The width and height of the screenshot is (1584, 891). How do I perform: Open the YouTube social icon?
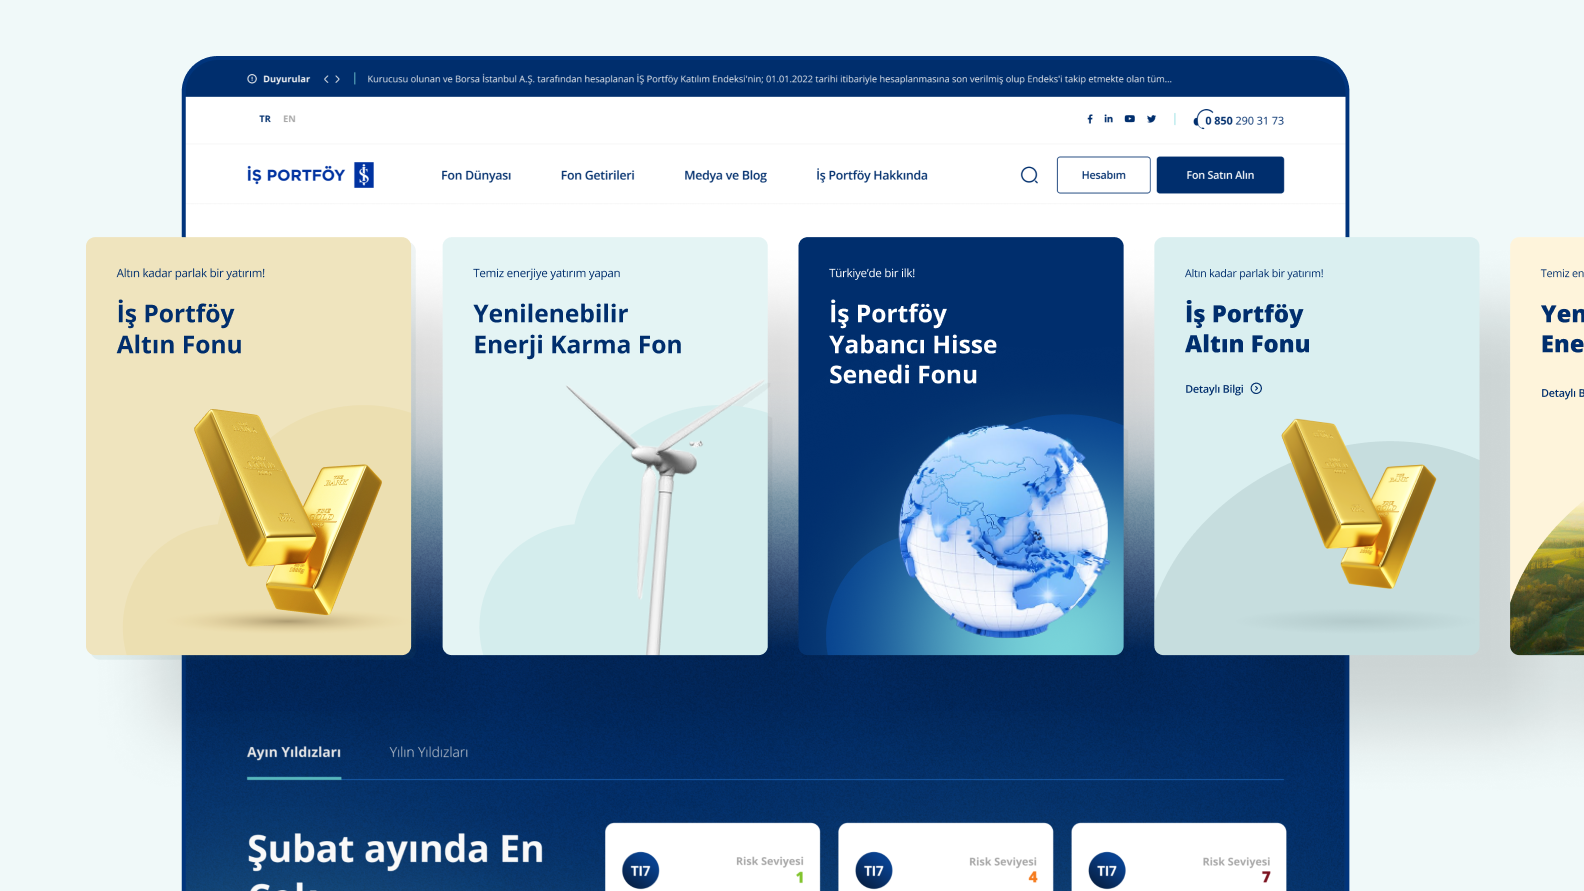pyautogui.click(x=1130, y=119)
